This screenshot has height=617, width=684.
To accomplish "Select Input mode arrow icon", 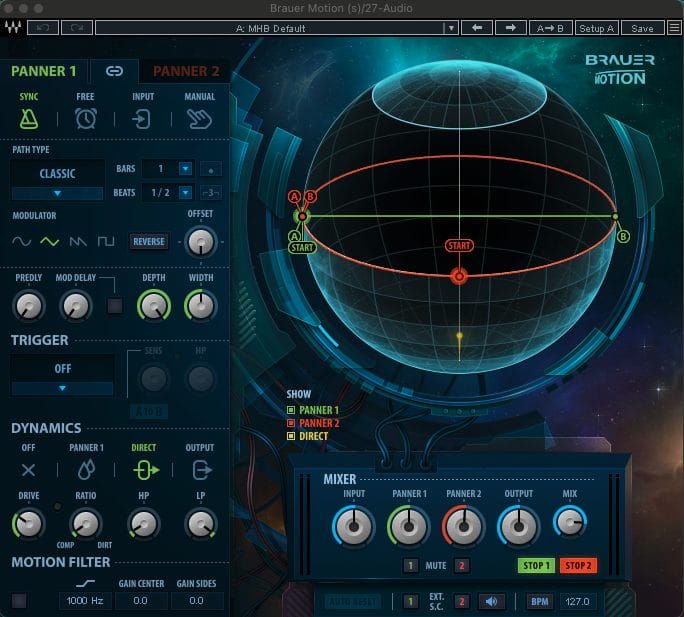I will [x=142, y=119].
